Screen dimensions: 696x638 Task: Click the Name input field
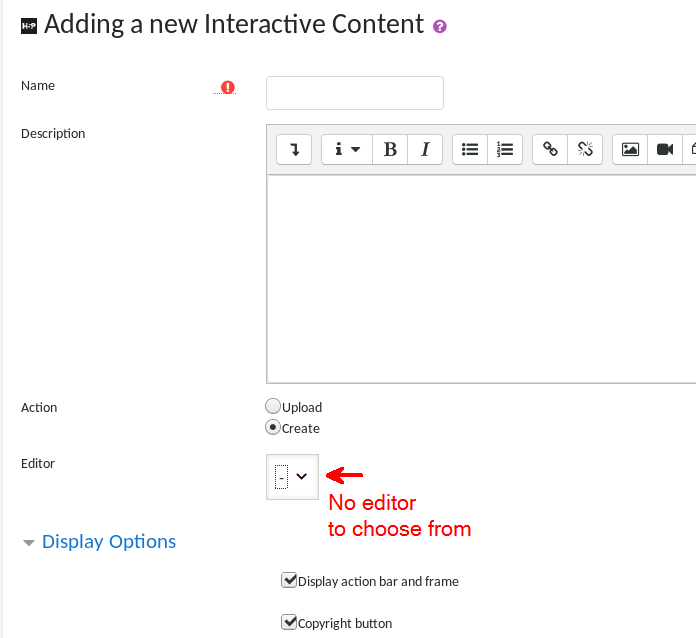355,93
